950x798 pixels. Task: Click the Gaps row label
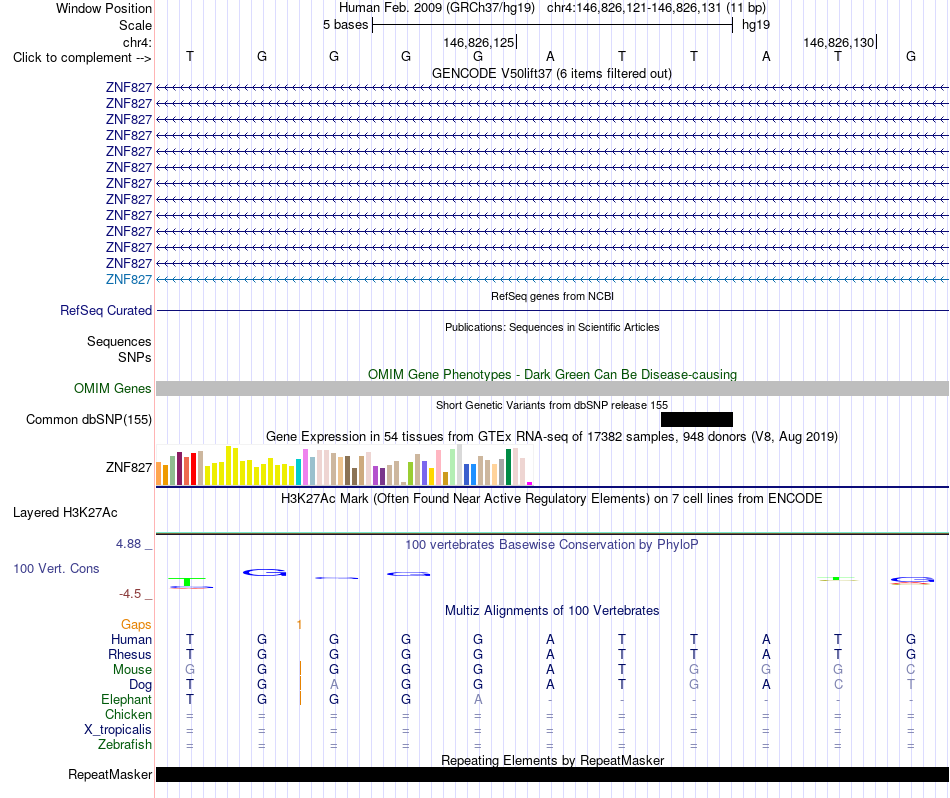136,625
